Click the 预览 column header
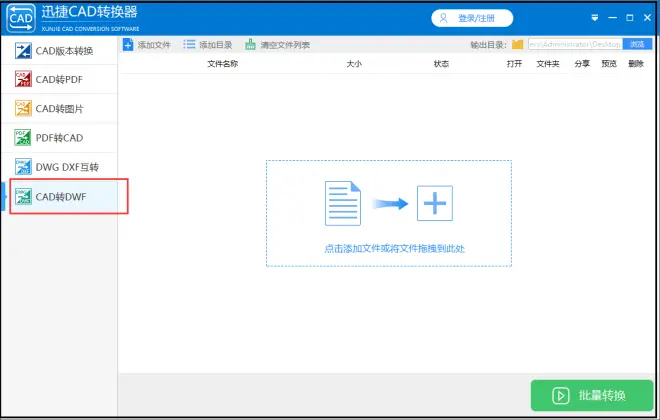 coord(609,64)
